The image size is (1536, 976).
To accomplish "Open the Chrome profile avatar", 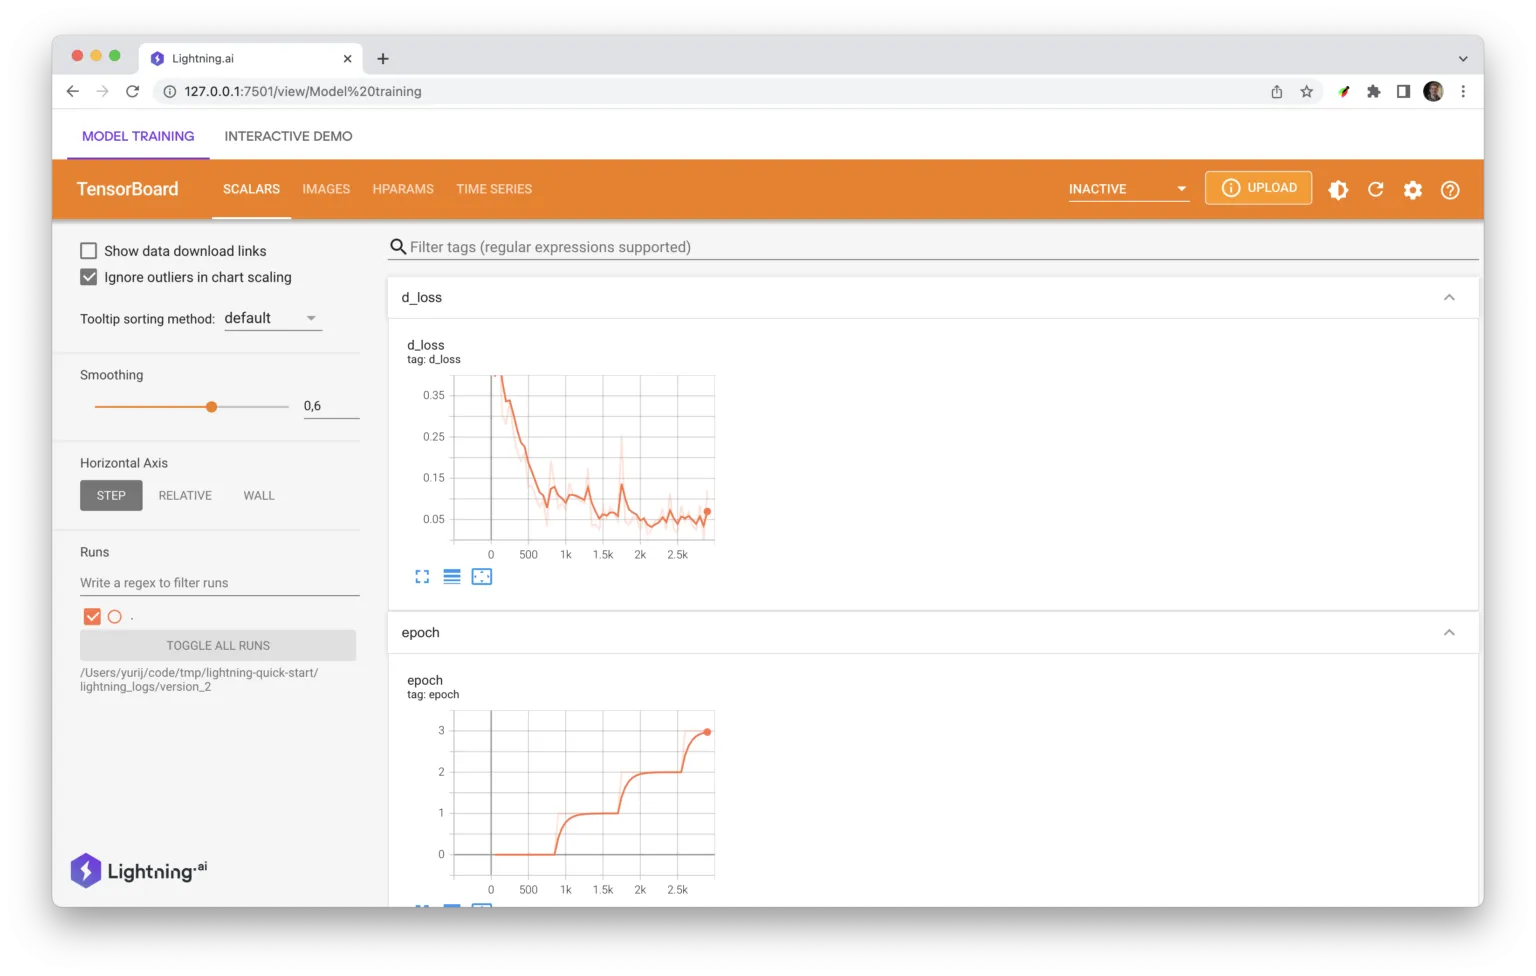I will (1433, 92).
